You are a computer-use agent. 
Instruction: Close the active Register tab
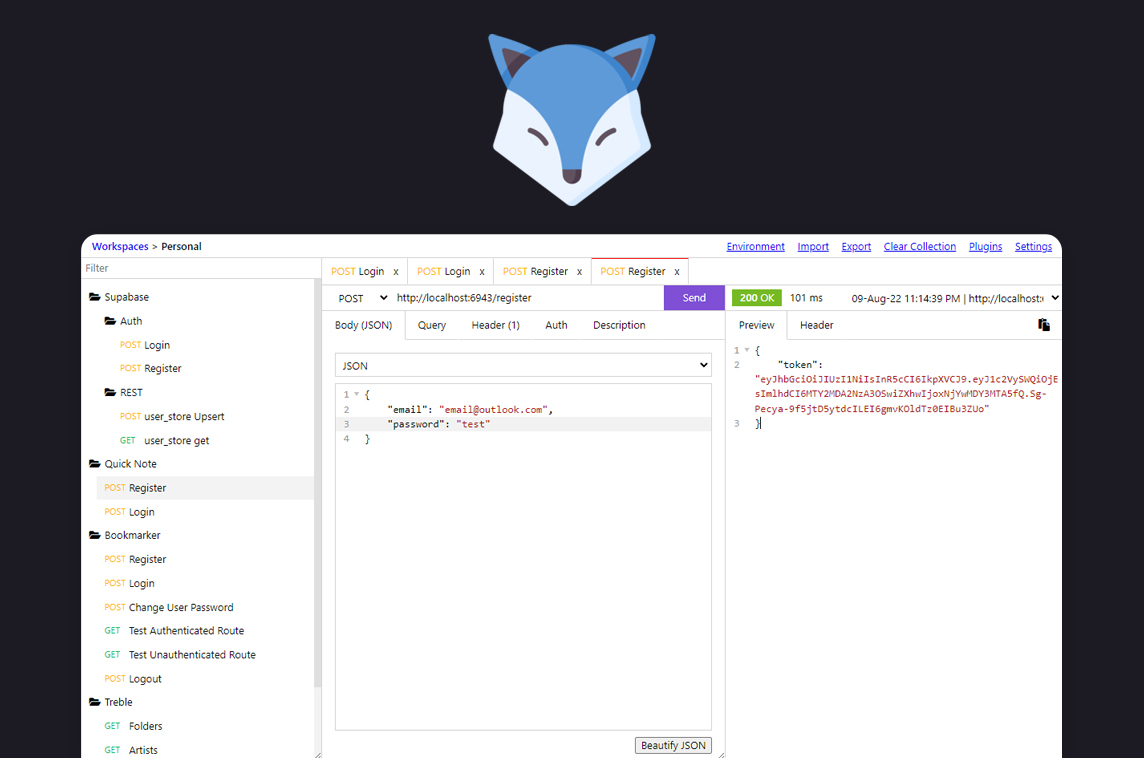coord(677,272)
